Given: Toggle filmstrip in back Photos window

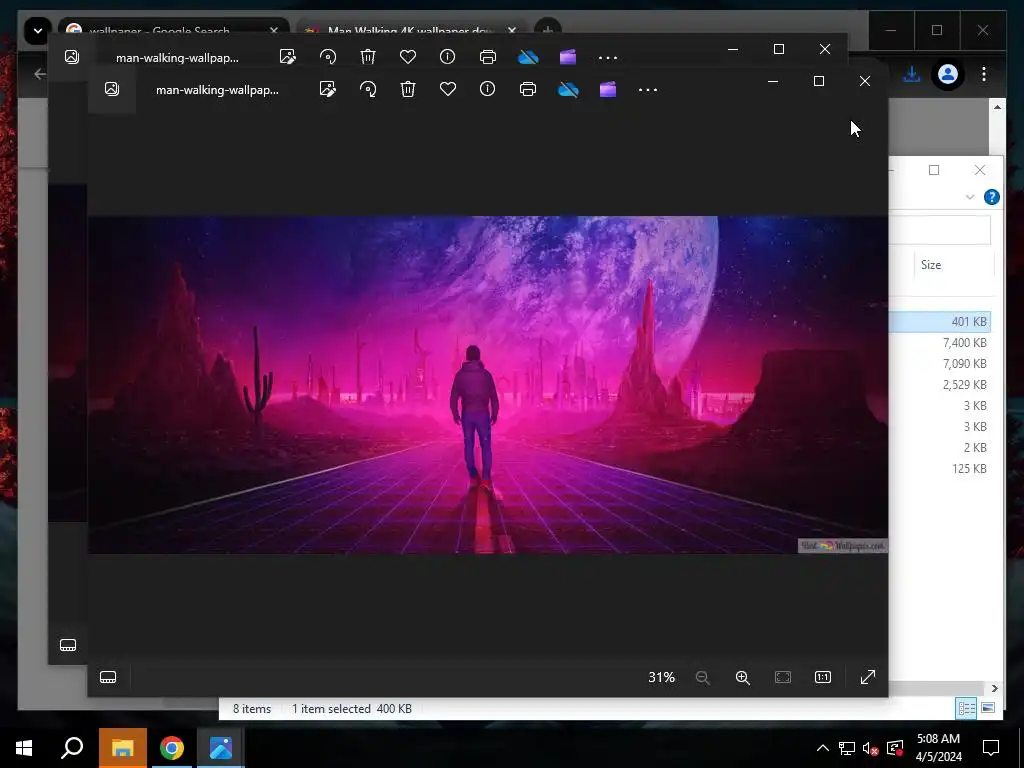Looking at the screenshot, I should click(x=68, y=645).
